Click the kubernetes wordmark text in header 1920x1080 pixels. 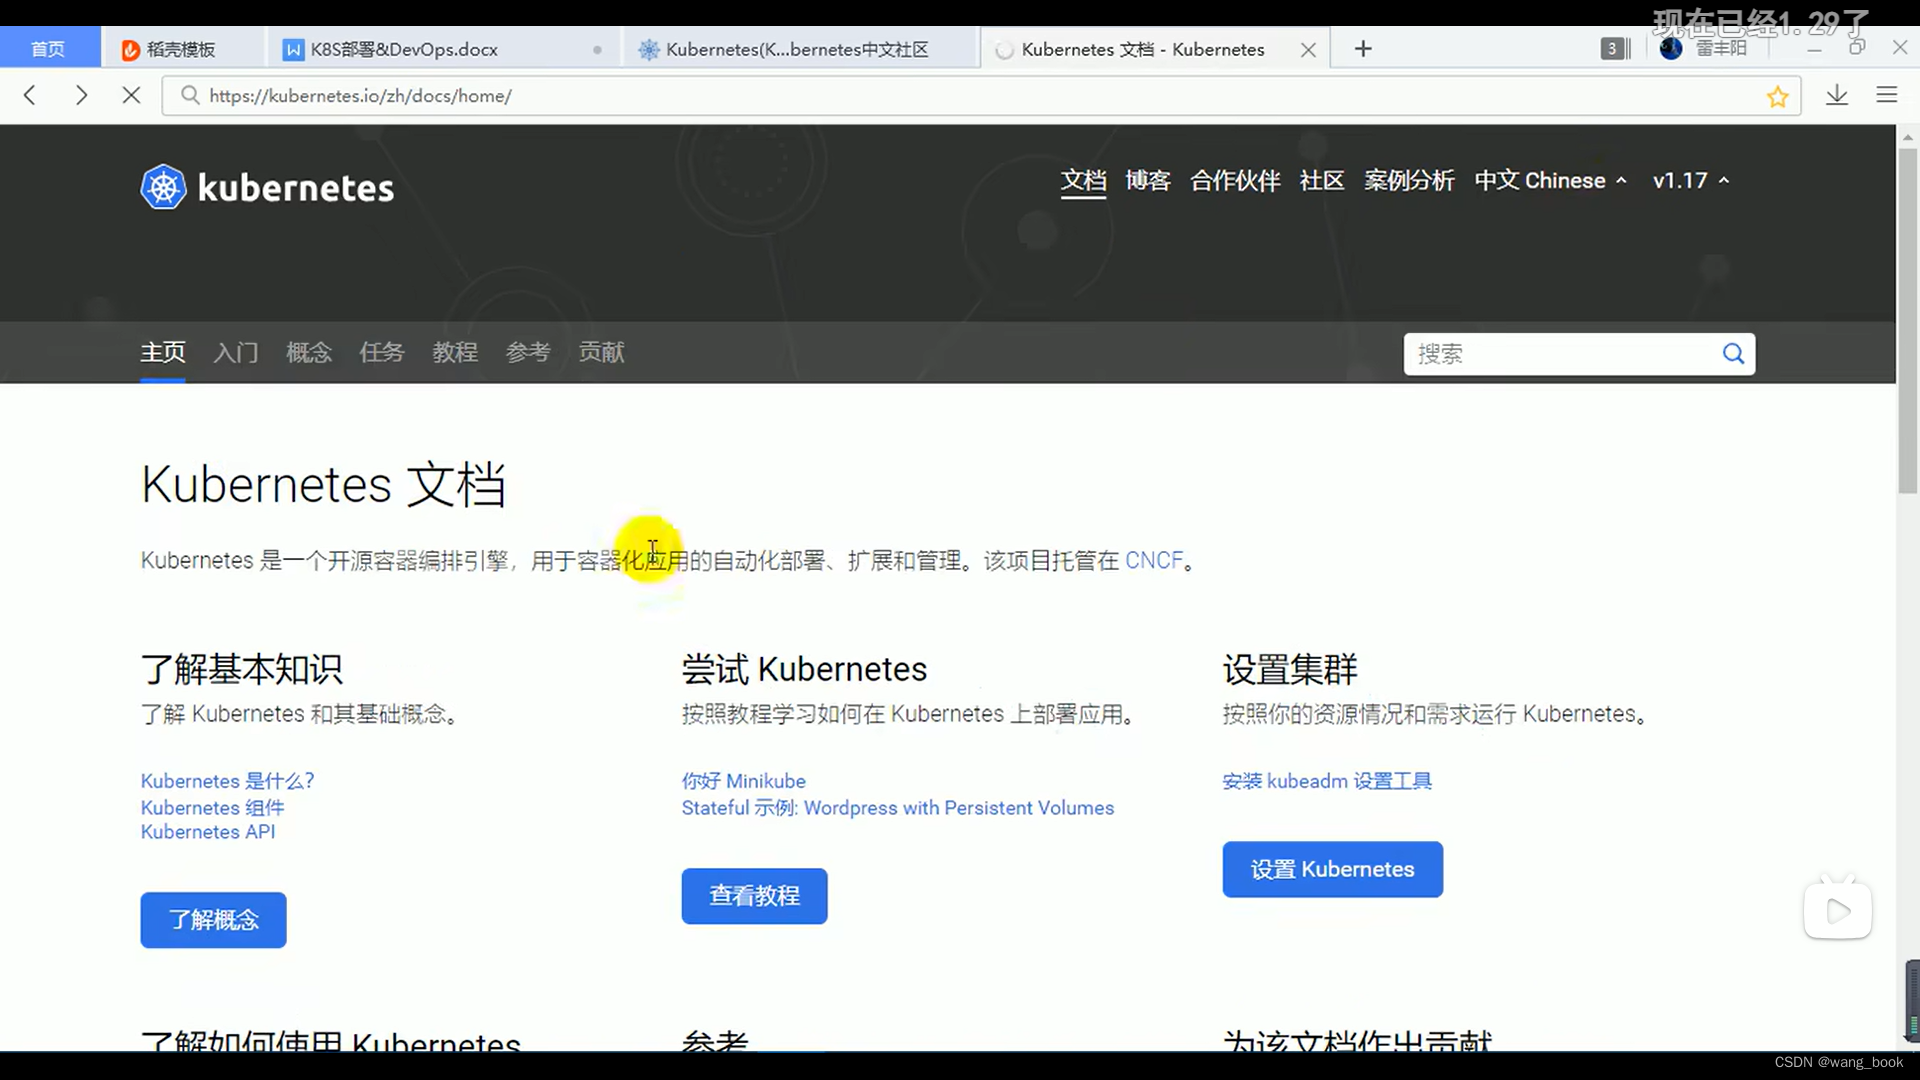pos(296,188)
